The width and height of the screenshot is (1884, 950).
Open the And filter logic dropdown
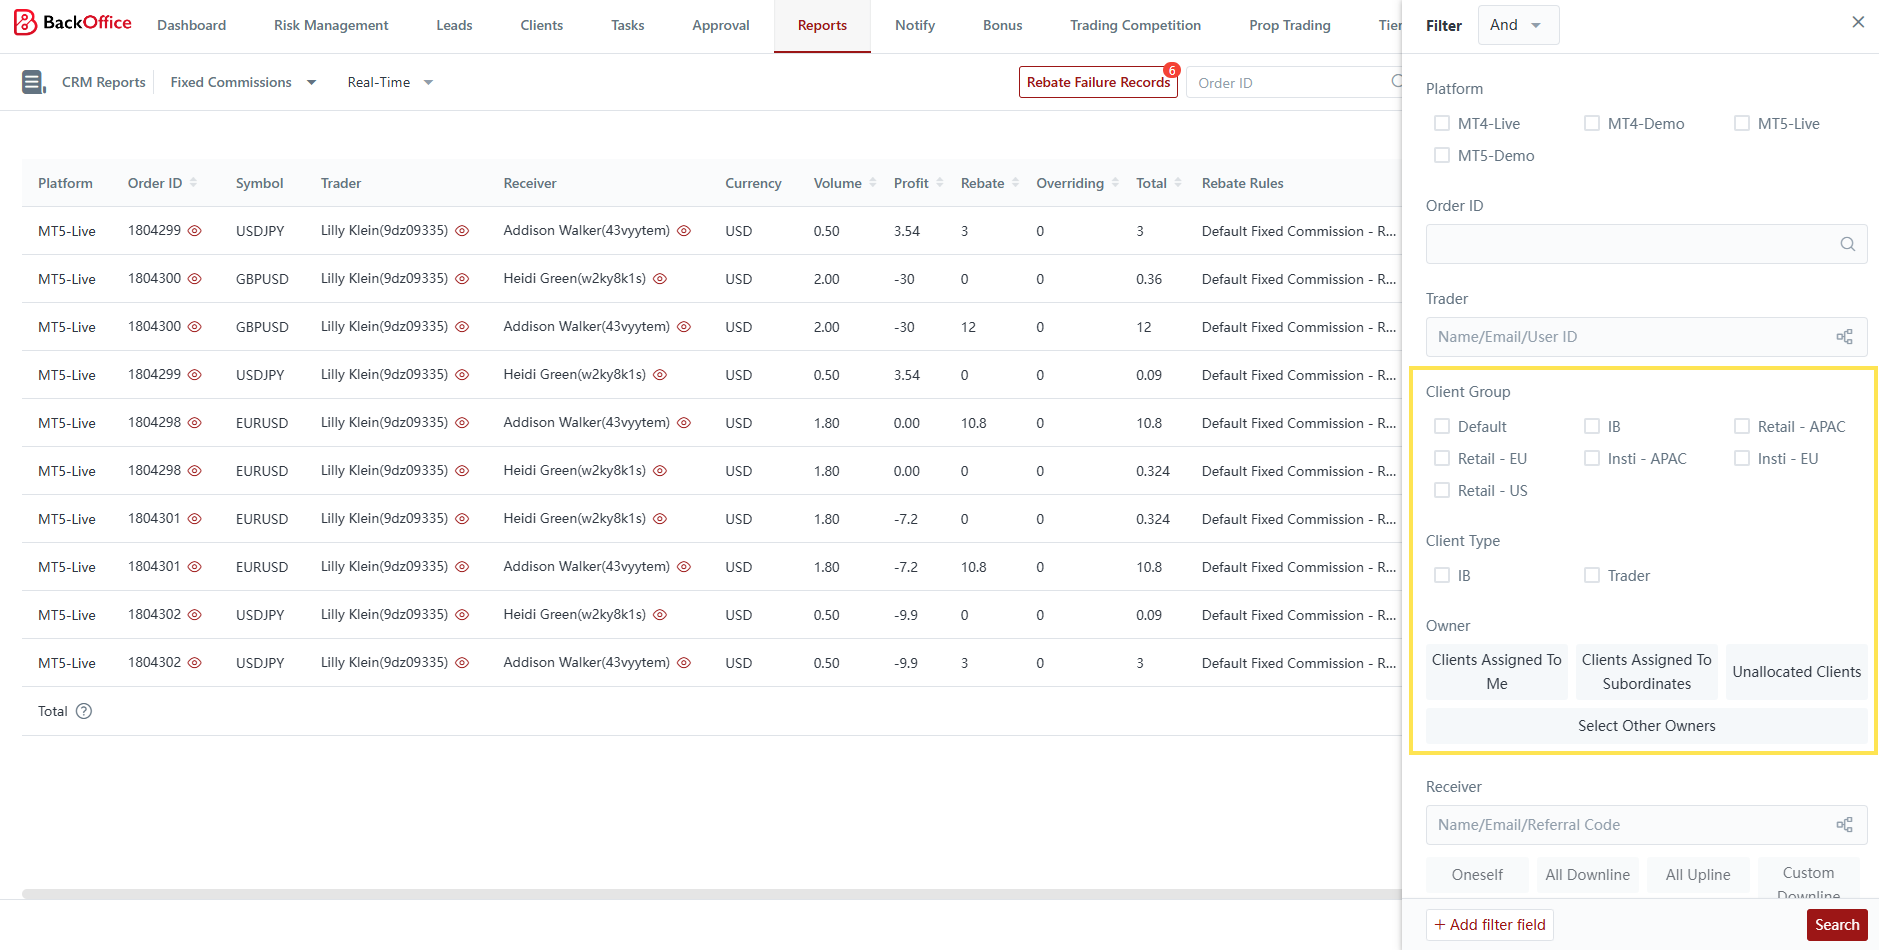(x=1517, y=25)
